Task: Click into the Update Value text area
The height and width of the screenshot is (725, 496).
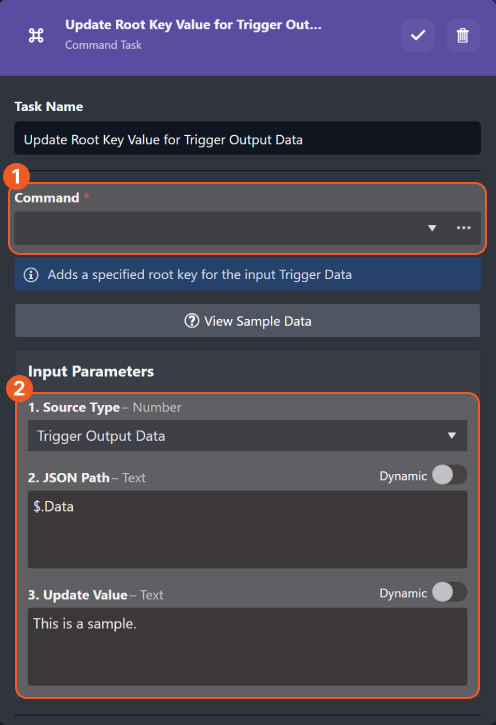Action: point(247,646)
